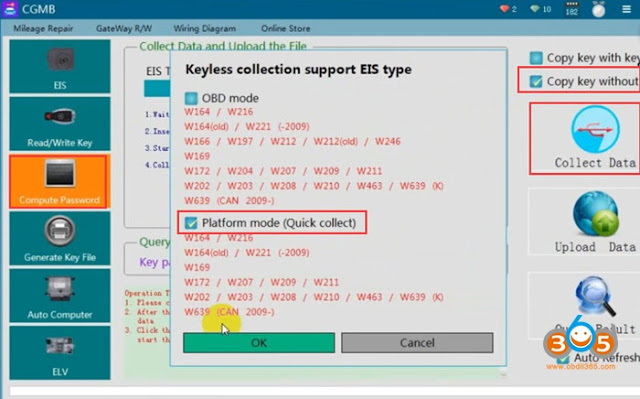Select the Compute Password module

pos(60,181)
